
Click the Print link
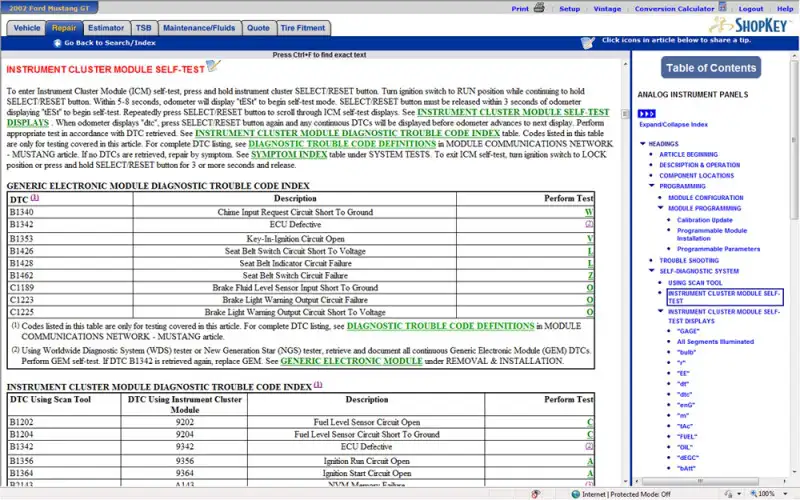tap(520, 9)
